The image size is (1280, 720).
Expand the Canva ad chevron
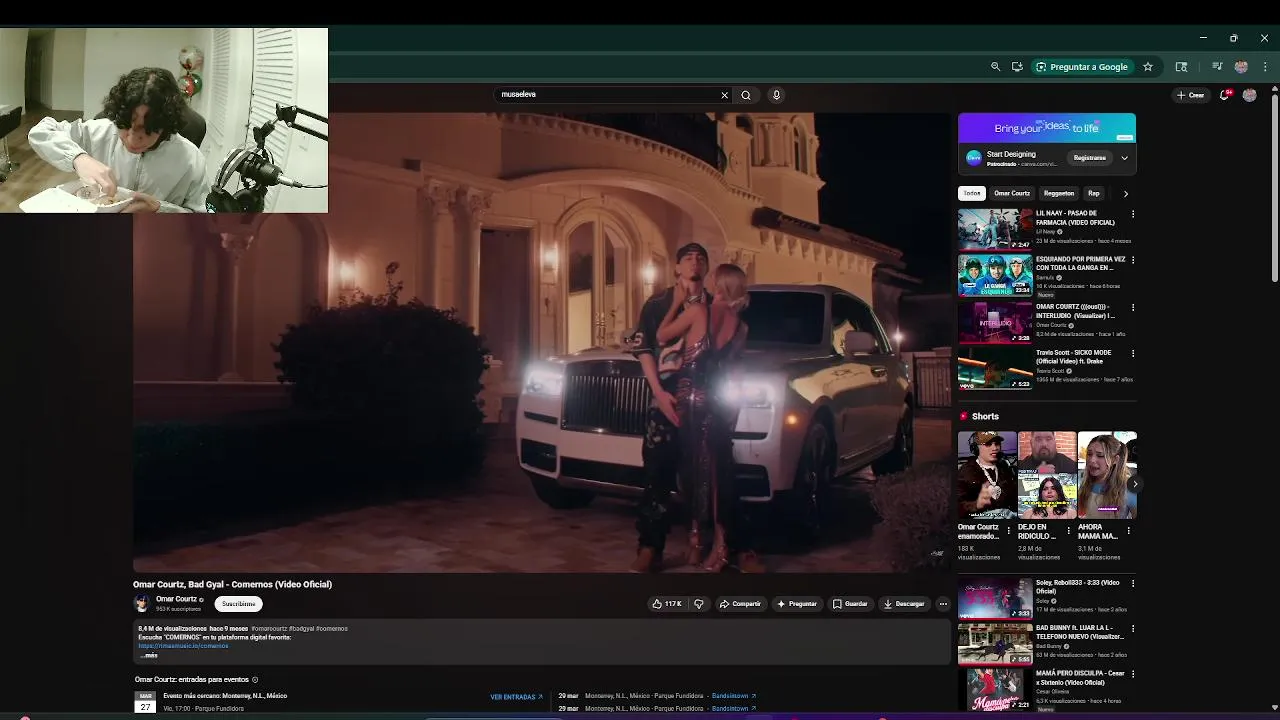point(1124,158)
